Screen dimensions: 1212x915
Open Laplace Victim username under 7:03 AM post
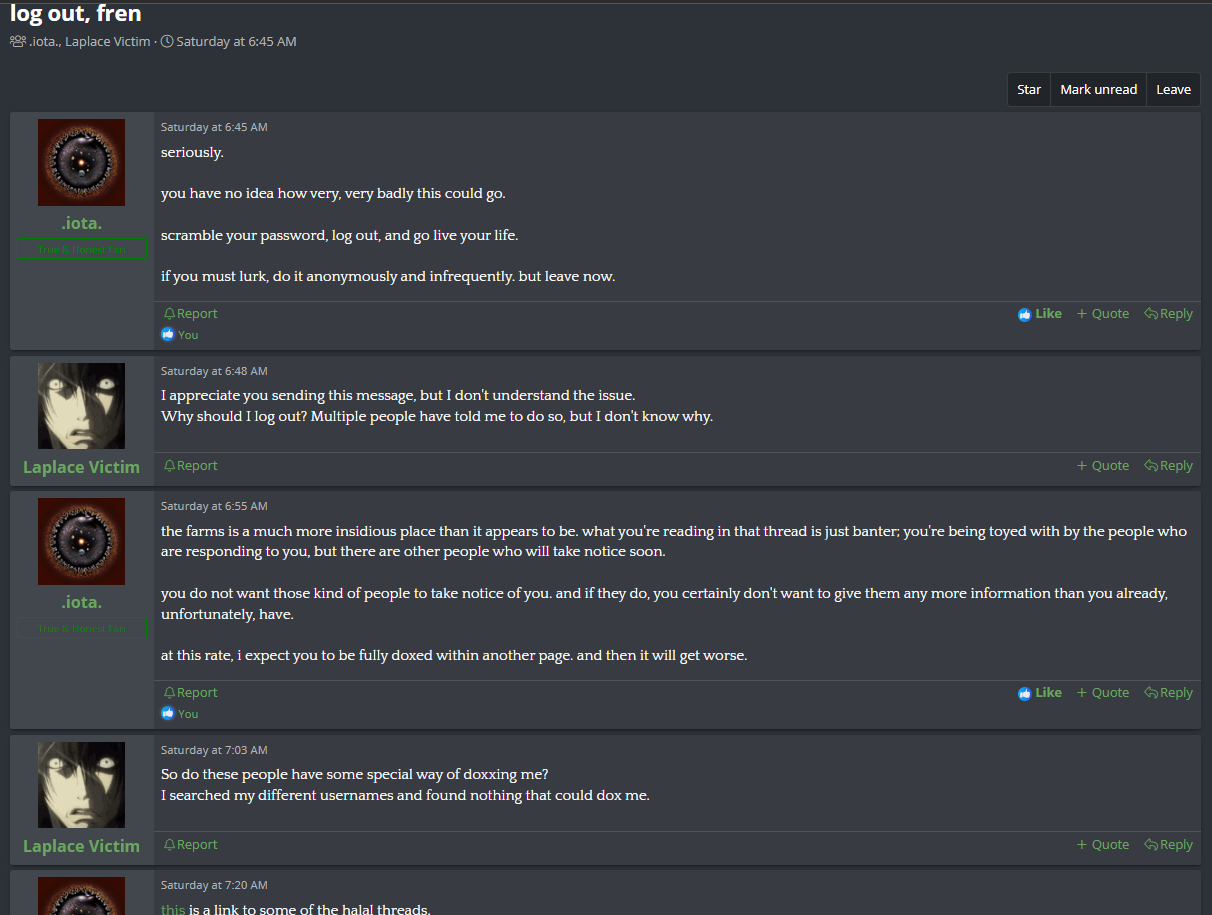click(x=82, y=846)
